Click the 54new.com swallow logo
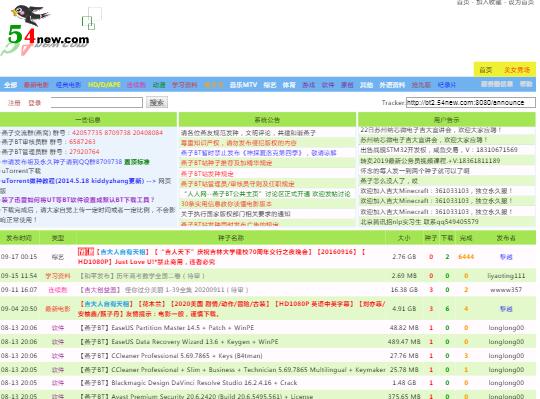 (45, 30)
